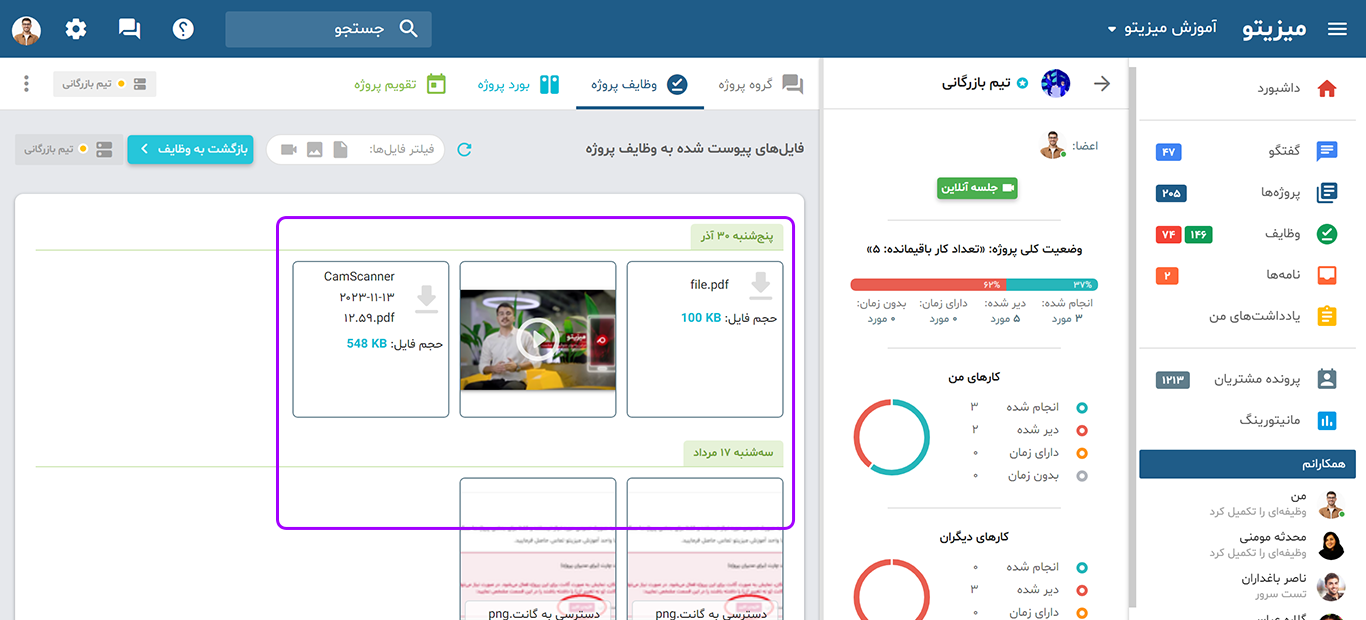Play the video thumbnail
1366x620 pixels.
538,340
